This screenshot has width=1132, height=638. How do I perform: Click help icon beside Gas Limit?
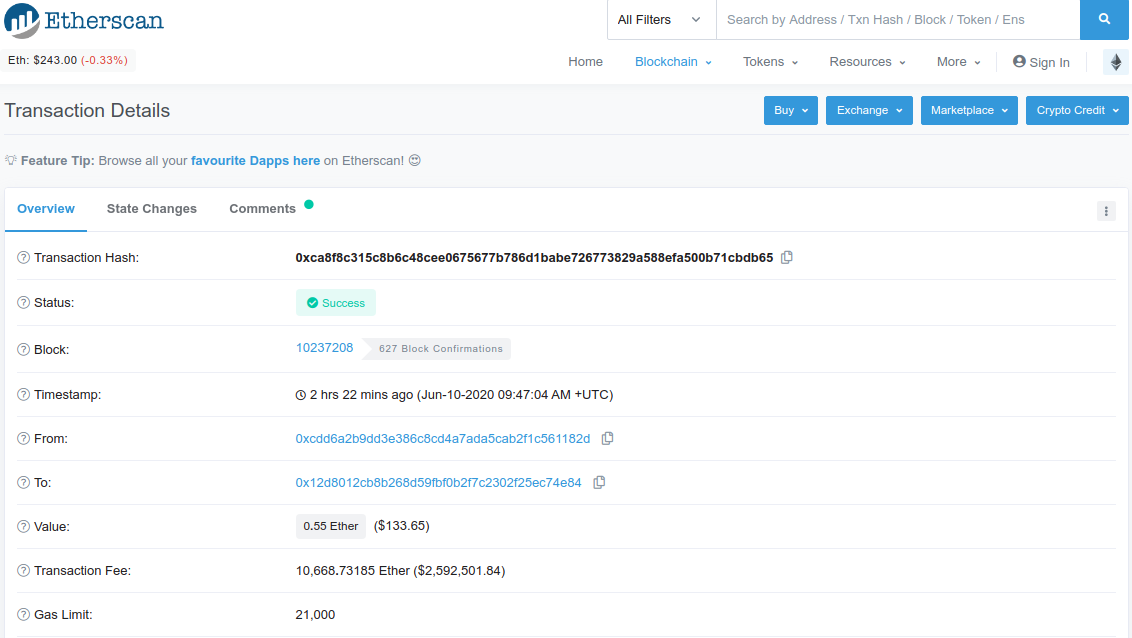24,615
